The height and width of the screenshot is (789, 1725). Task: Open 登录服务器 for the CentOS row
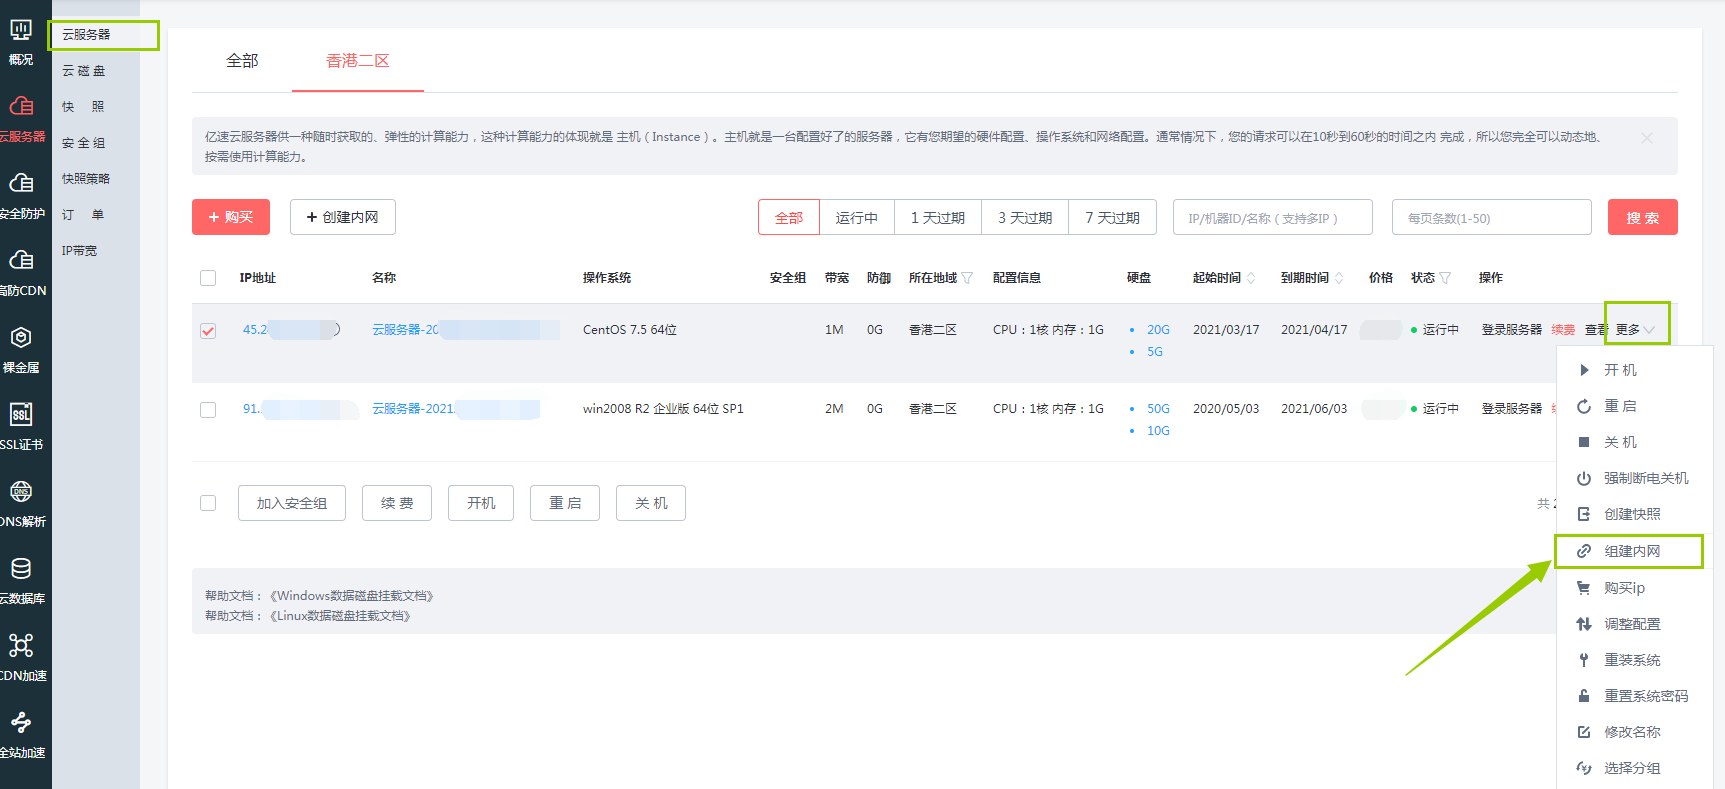1512,330
